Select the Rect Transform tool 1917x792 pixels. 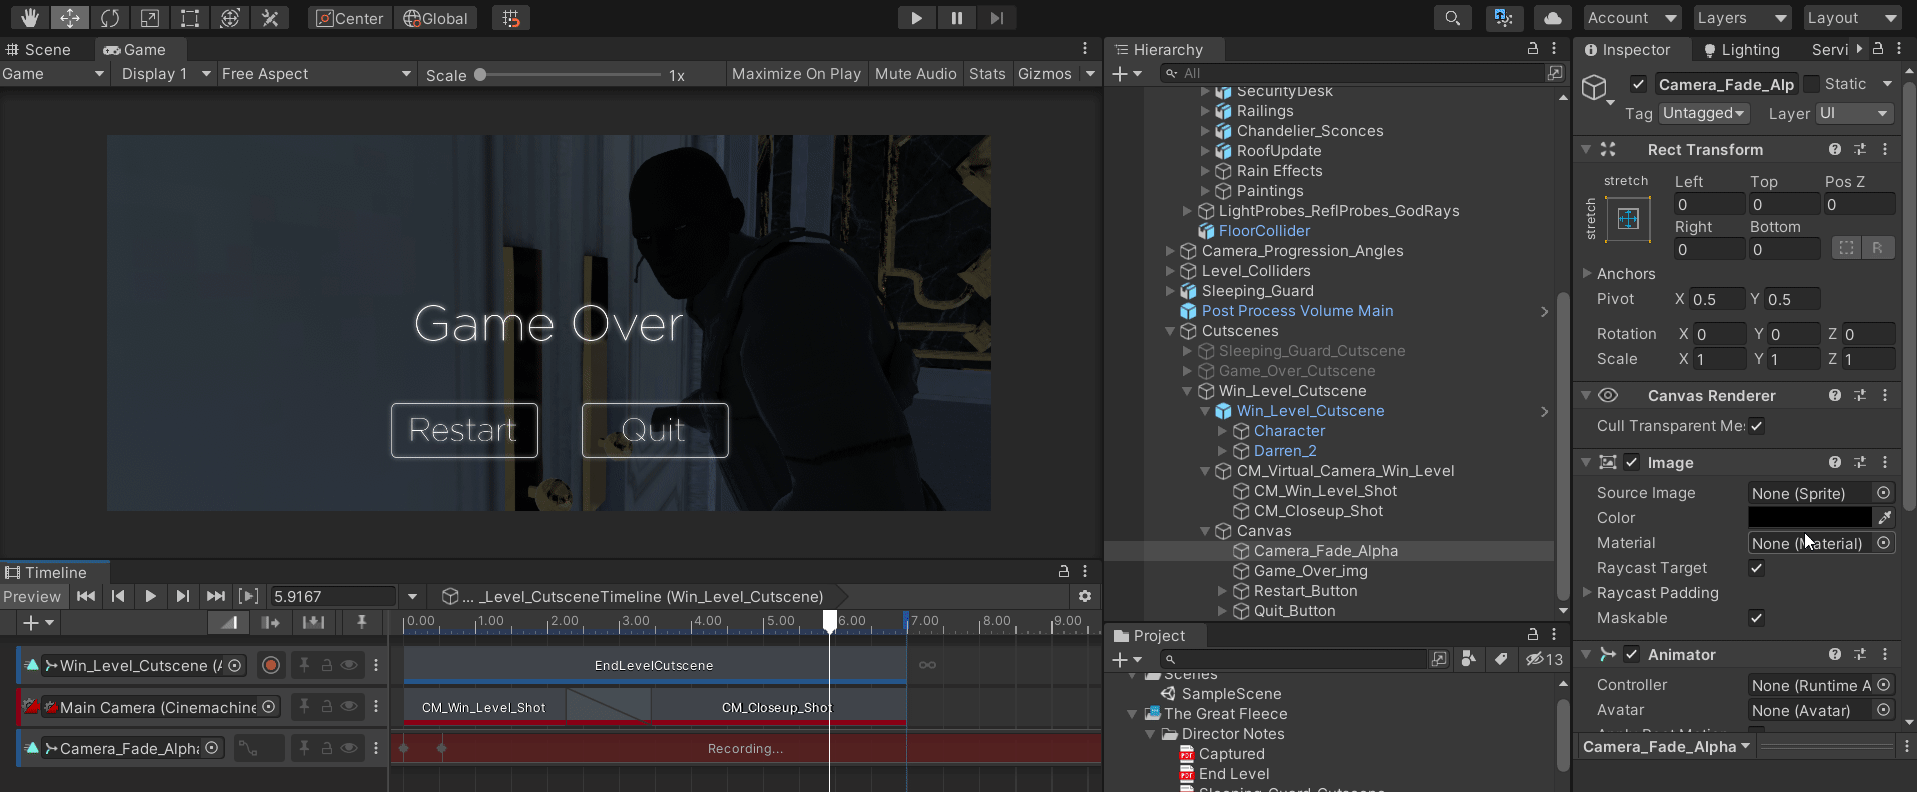[189, 18]
